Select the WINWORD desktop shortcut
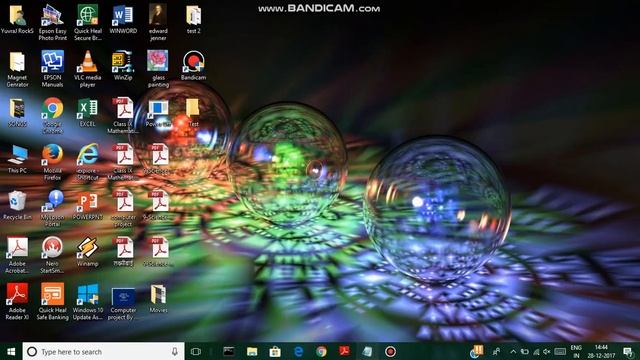This screenshot has height=360, width=640. point(123,19)
